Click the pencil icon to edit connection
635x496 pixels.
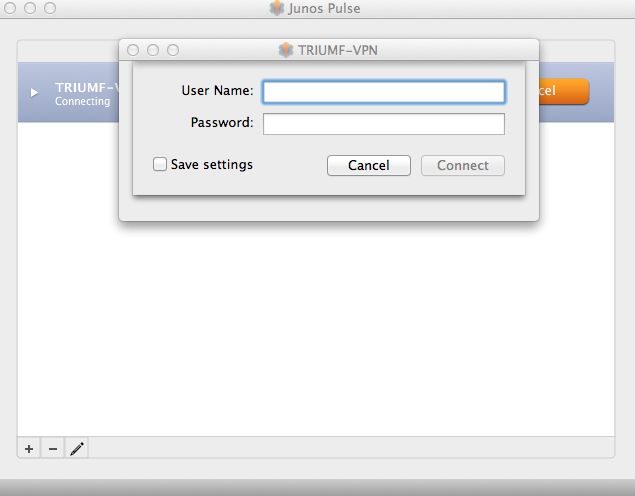coord(77,449)
